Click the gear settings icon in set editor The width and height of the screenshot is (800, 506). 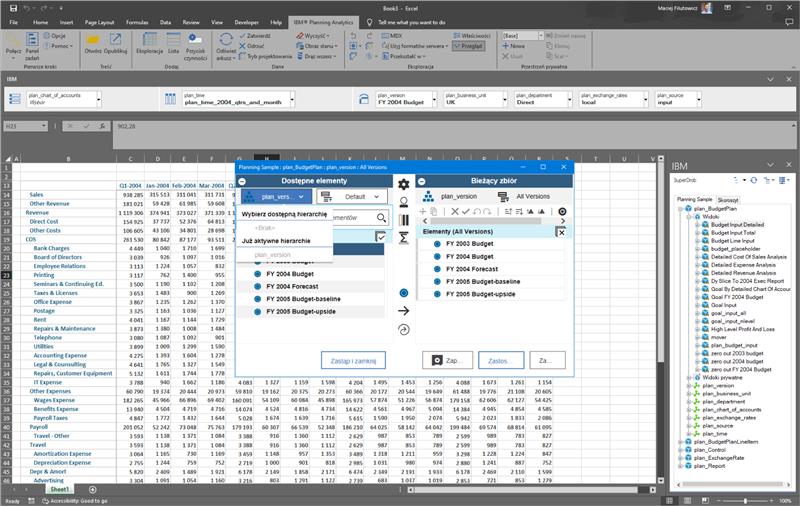coord(404,184)
